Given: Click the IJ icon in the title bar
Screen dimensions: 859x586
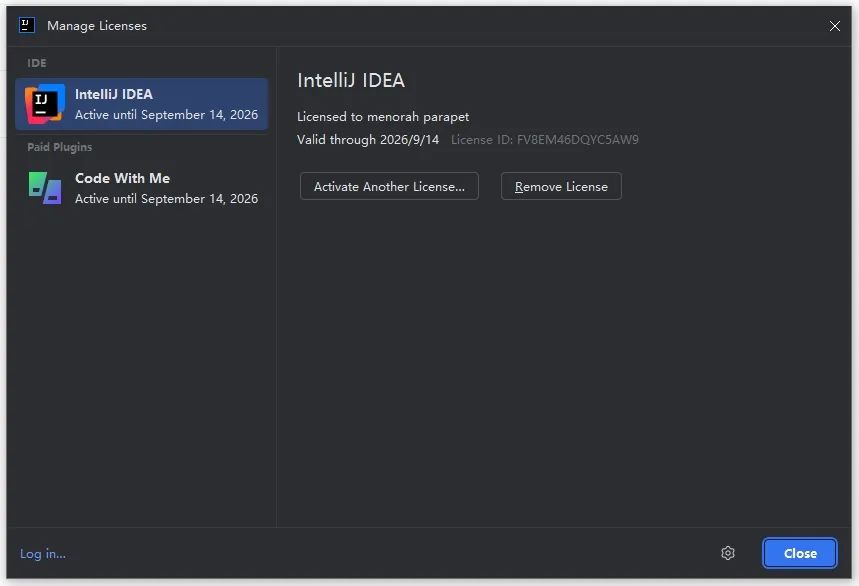Looking at the screenshot, I should pos(26,25).
